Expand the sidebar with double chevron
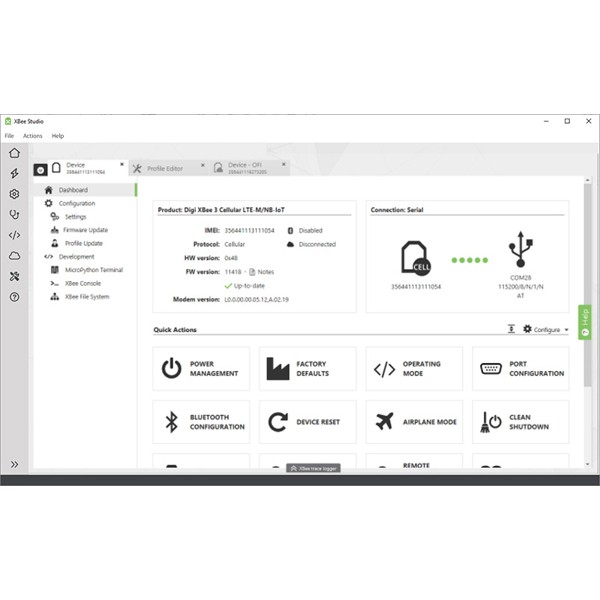Image resolution: width=600 pixels, height=600 pixels. 15,464
